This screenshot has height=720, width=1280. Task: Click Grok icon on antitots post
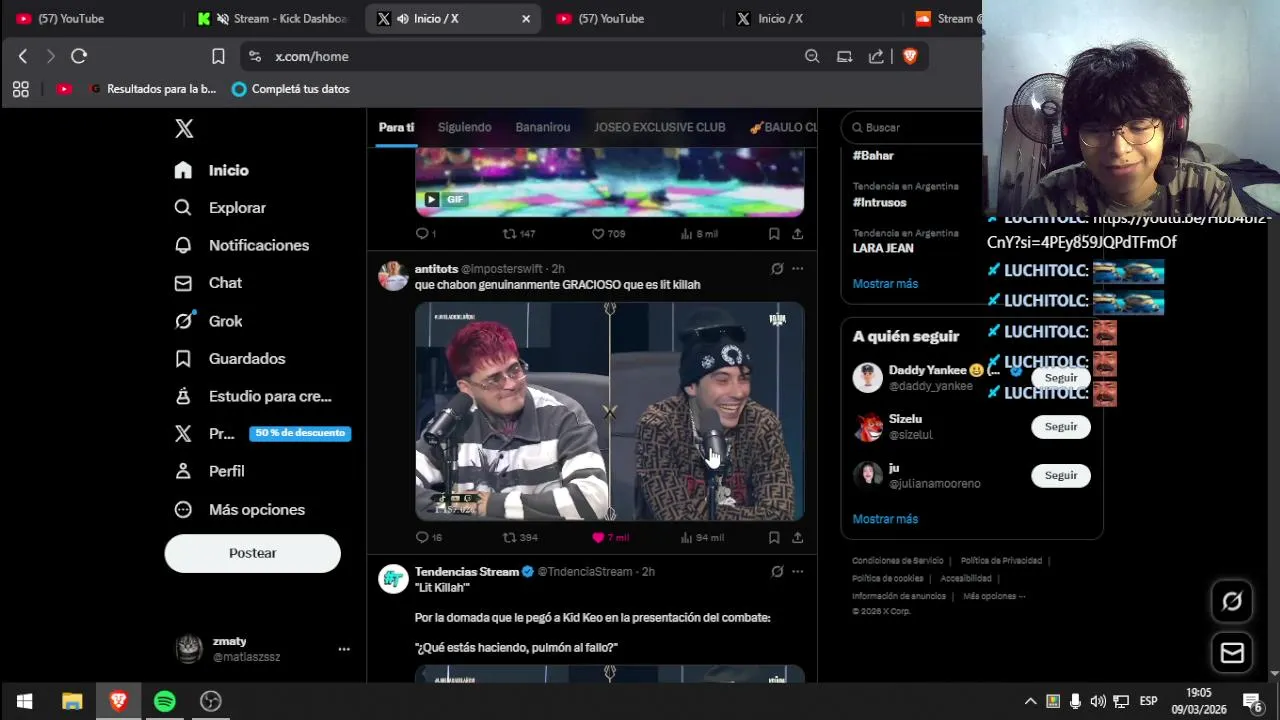(x=777, y=269)
